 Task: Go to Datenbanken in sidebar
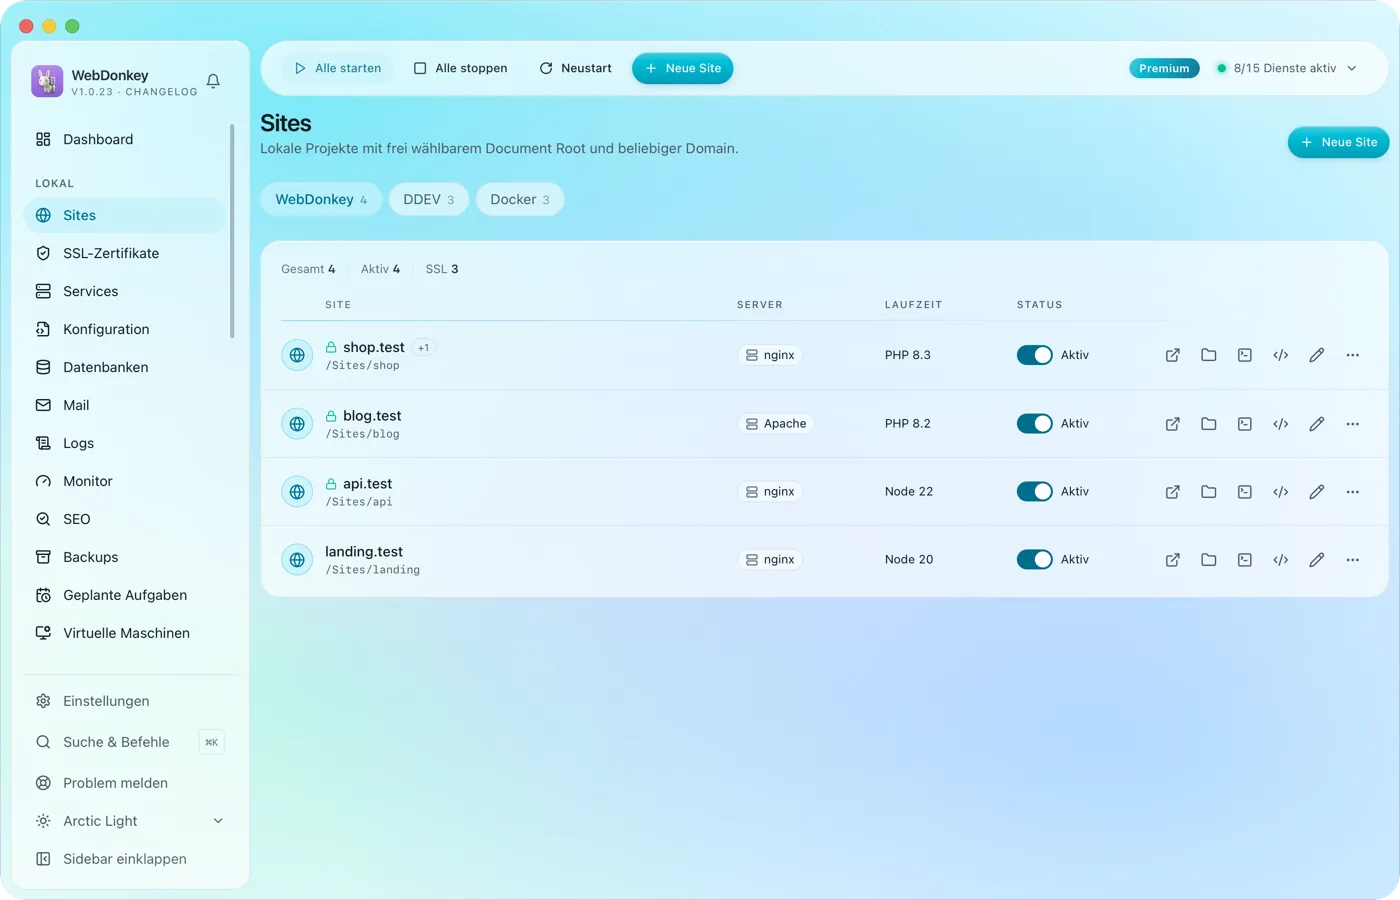click(125, 368)
